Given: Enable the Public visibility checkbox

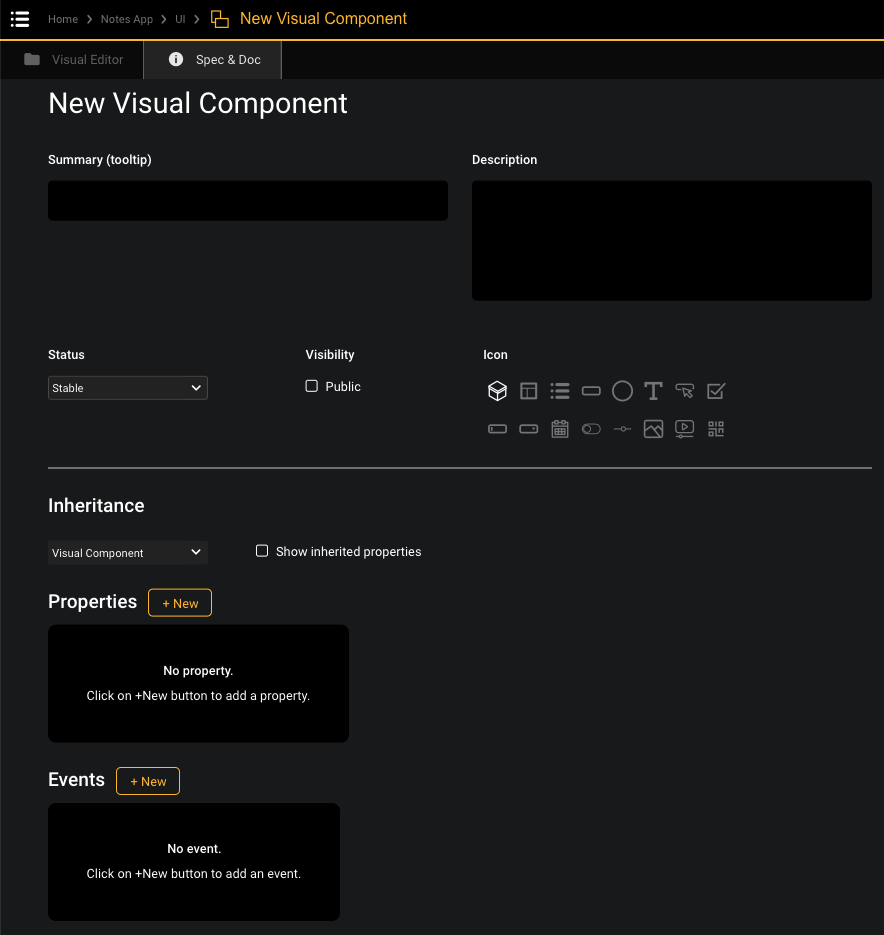Looking at the screenshot, I should (x=311, y=385).
